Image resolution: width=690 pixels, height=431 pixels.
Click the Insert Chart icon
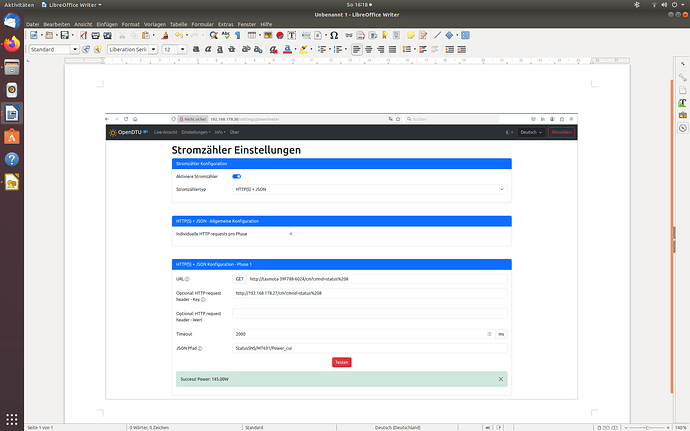point(279,35)
